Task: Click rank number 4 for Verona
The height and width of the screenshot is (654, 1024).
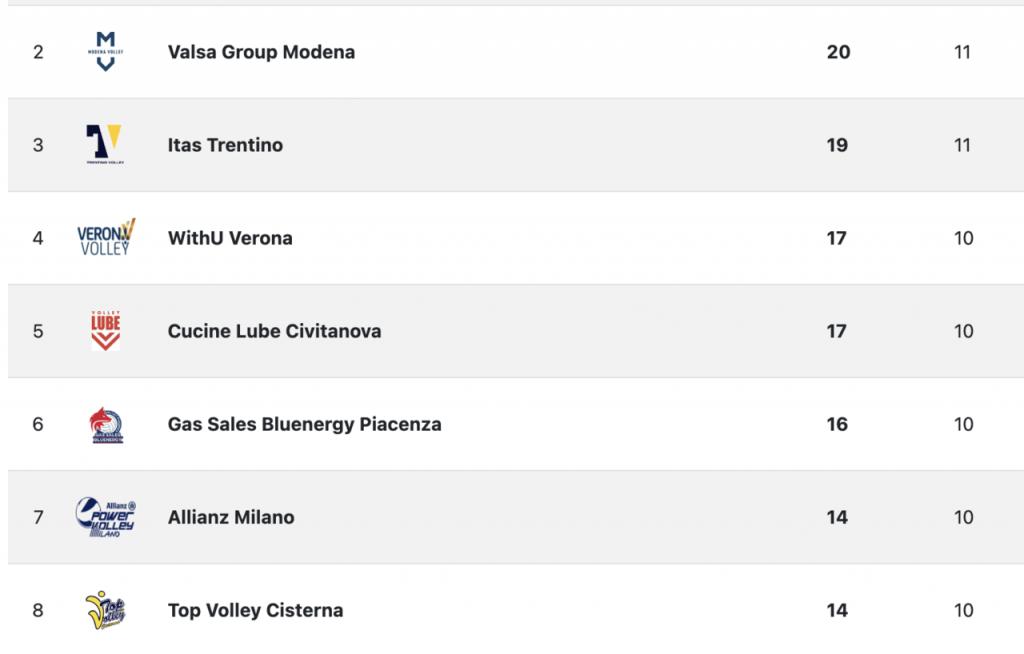Action: tap(38, 238)
